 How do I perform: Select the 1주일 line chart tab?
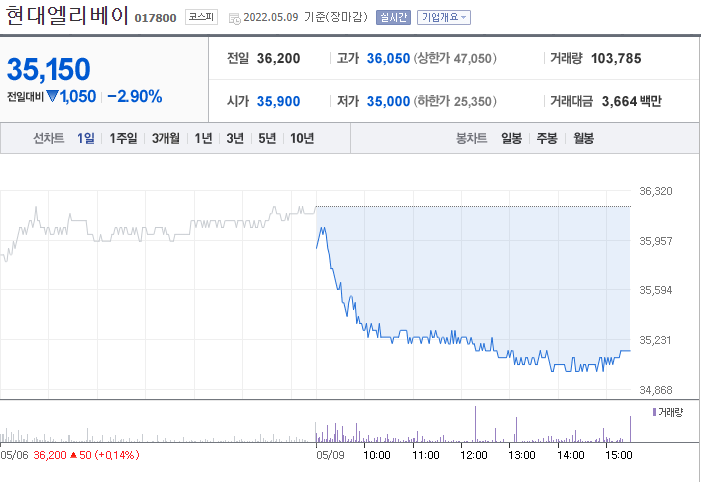coord(123,138)
